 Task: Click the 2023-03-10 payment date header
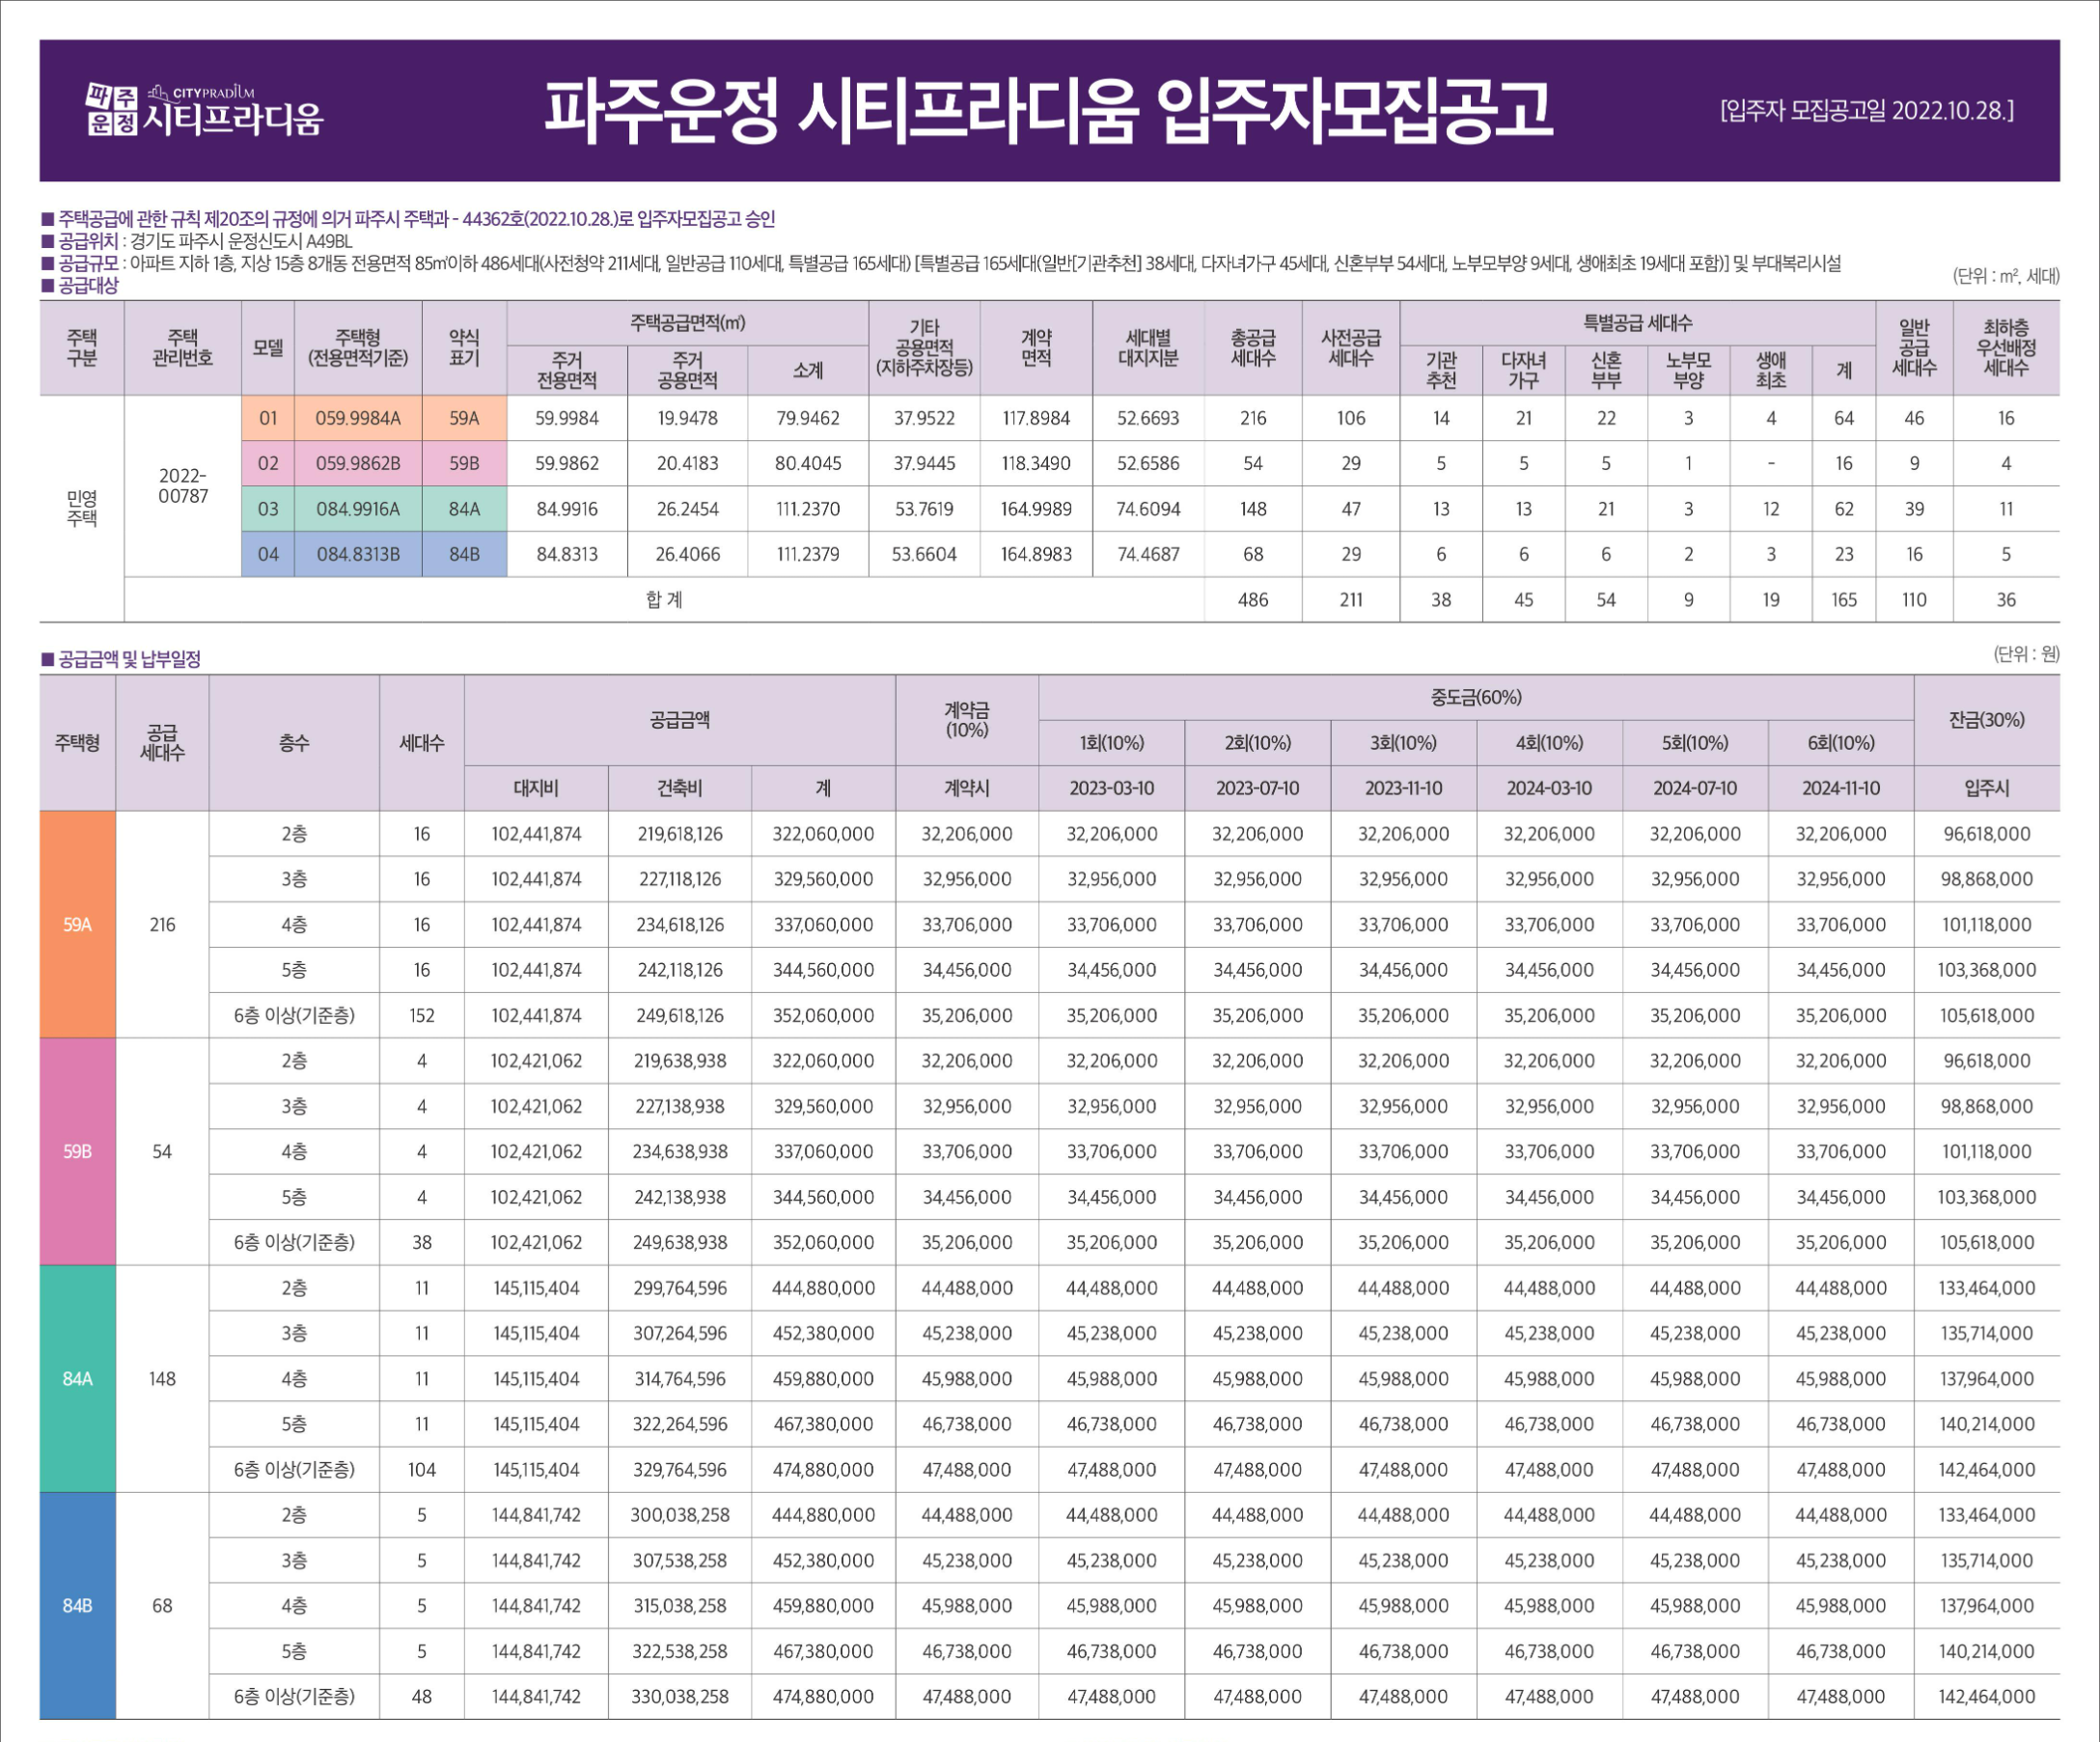tap(1111, 788)
